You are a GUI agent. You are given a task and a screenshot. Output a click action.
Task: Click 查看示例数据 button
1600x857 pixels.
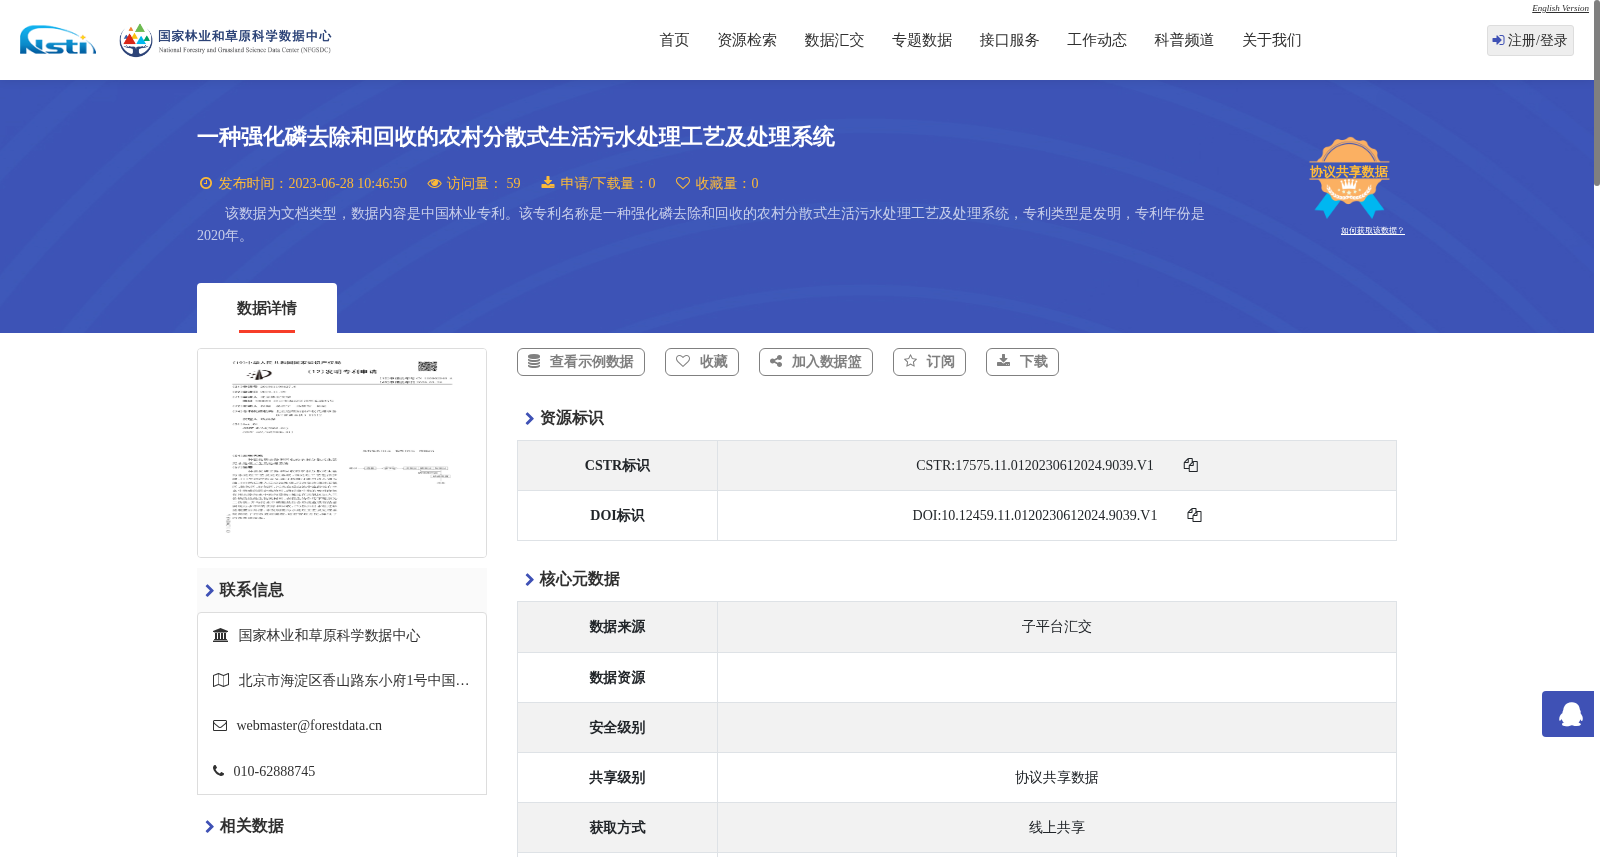coord(581,362)
